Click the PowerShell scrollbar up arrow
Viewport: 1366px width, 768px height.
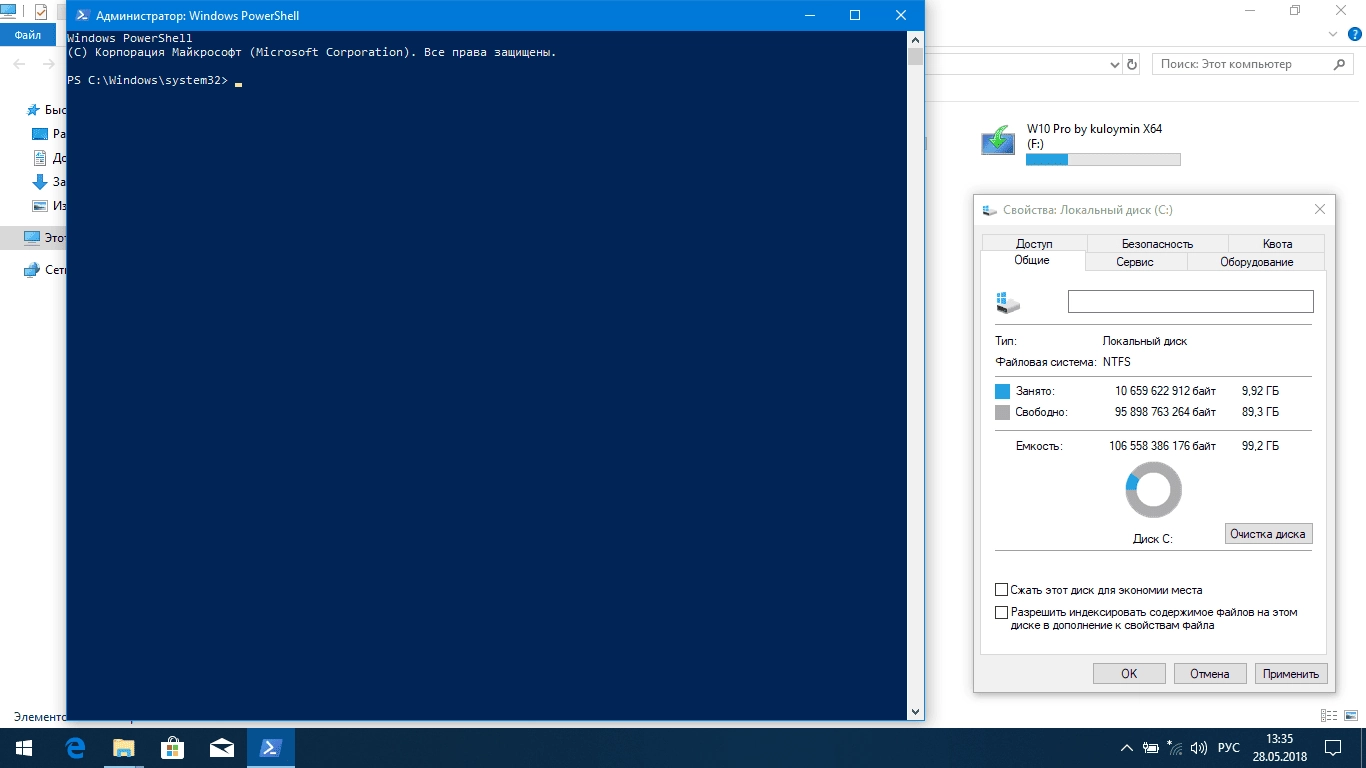[x=915, y=38]
